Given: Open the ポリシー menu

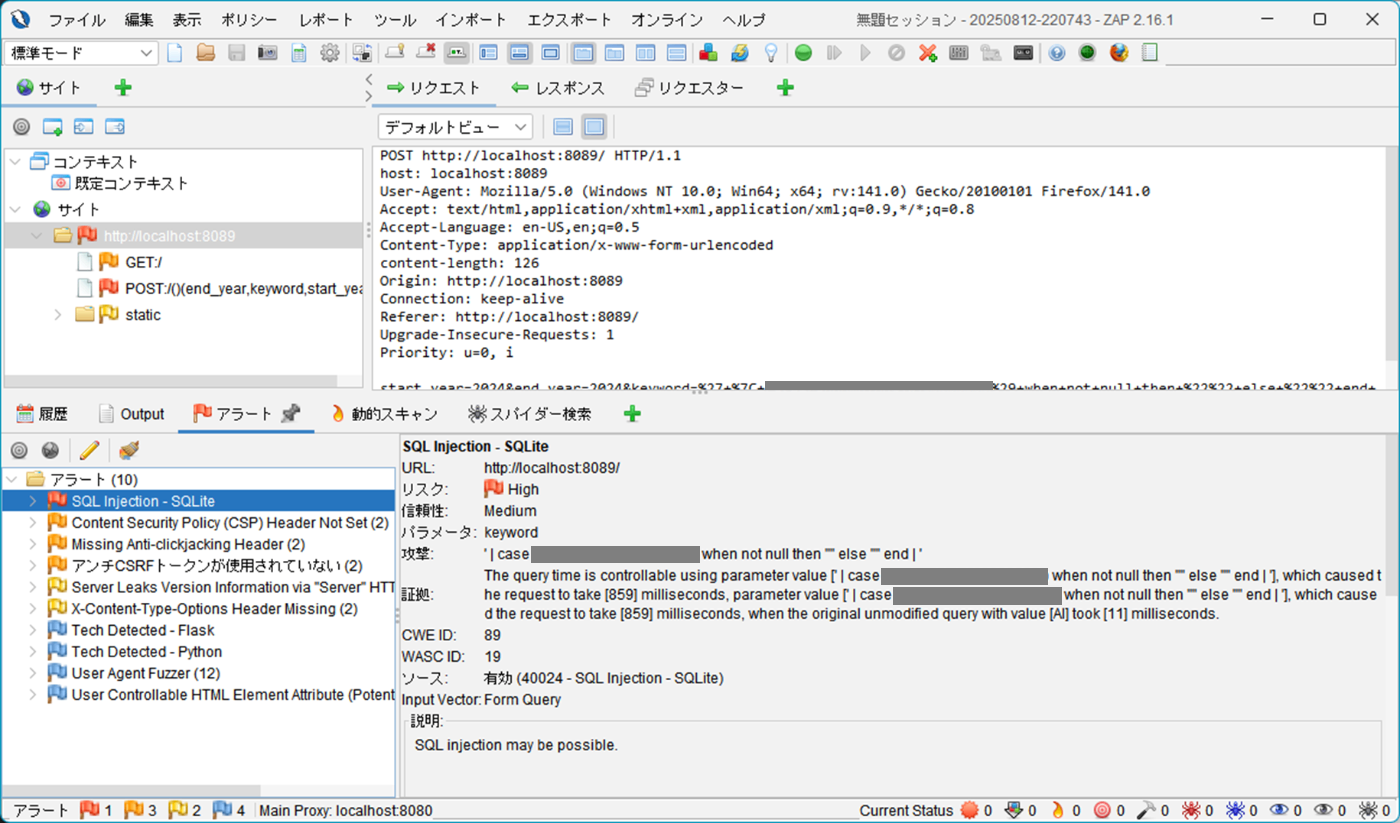Looking at the screenshot, I should (x=247, y=20).
